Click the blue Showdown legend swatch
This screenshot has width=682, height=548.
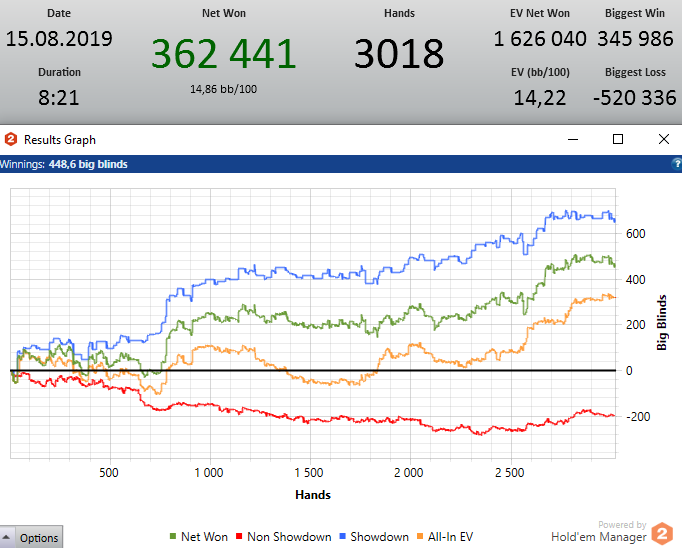click(x=342, y=537)
